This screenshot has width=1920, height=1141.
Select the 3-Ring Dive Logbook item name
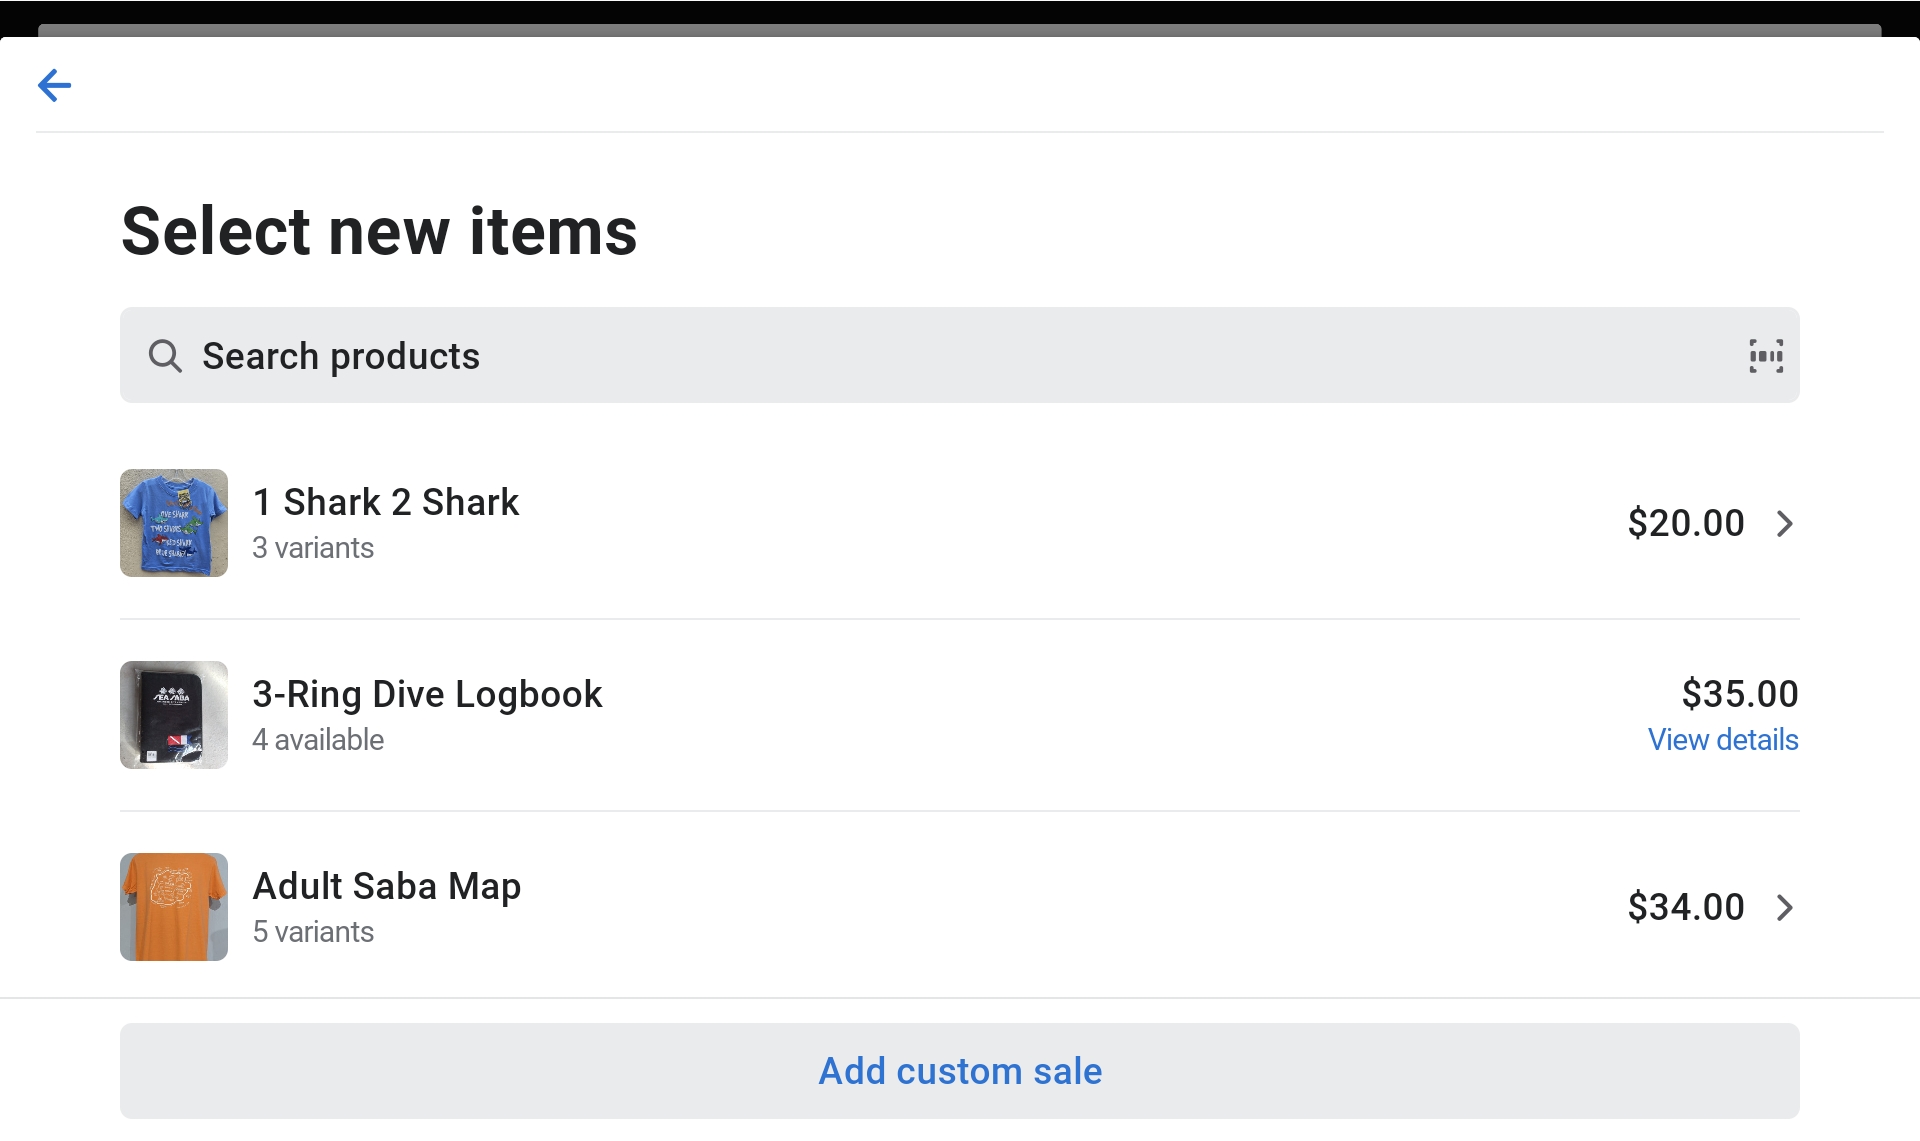tap(427, 694)
